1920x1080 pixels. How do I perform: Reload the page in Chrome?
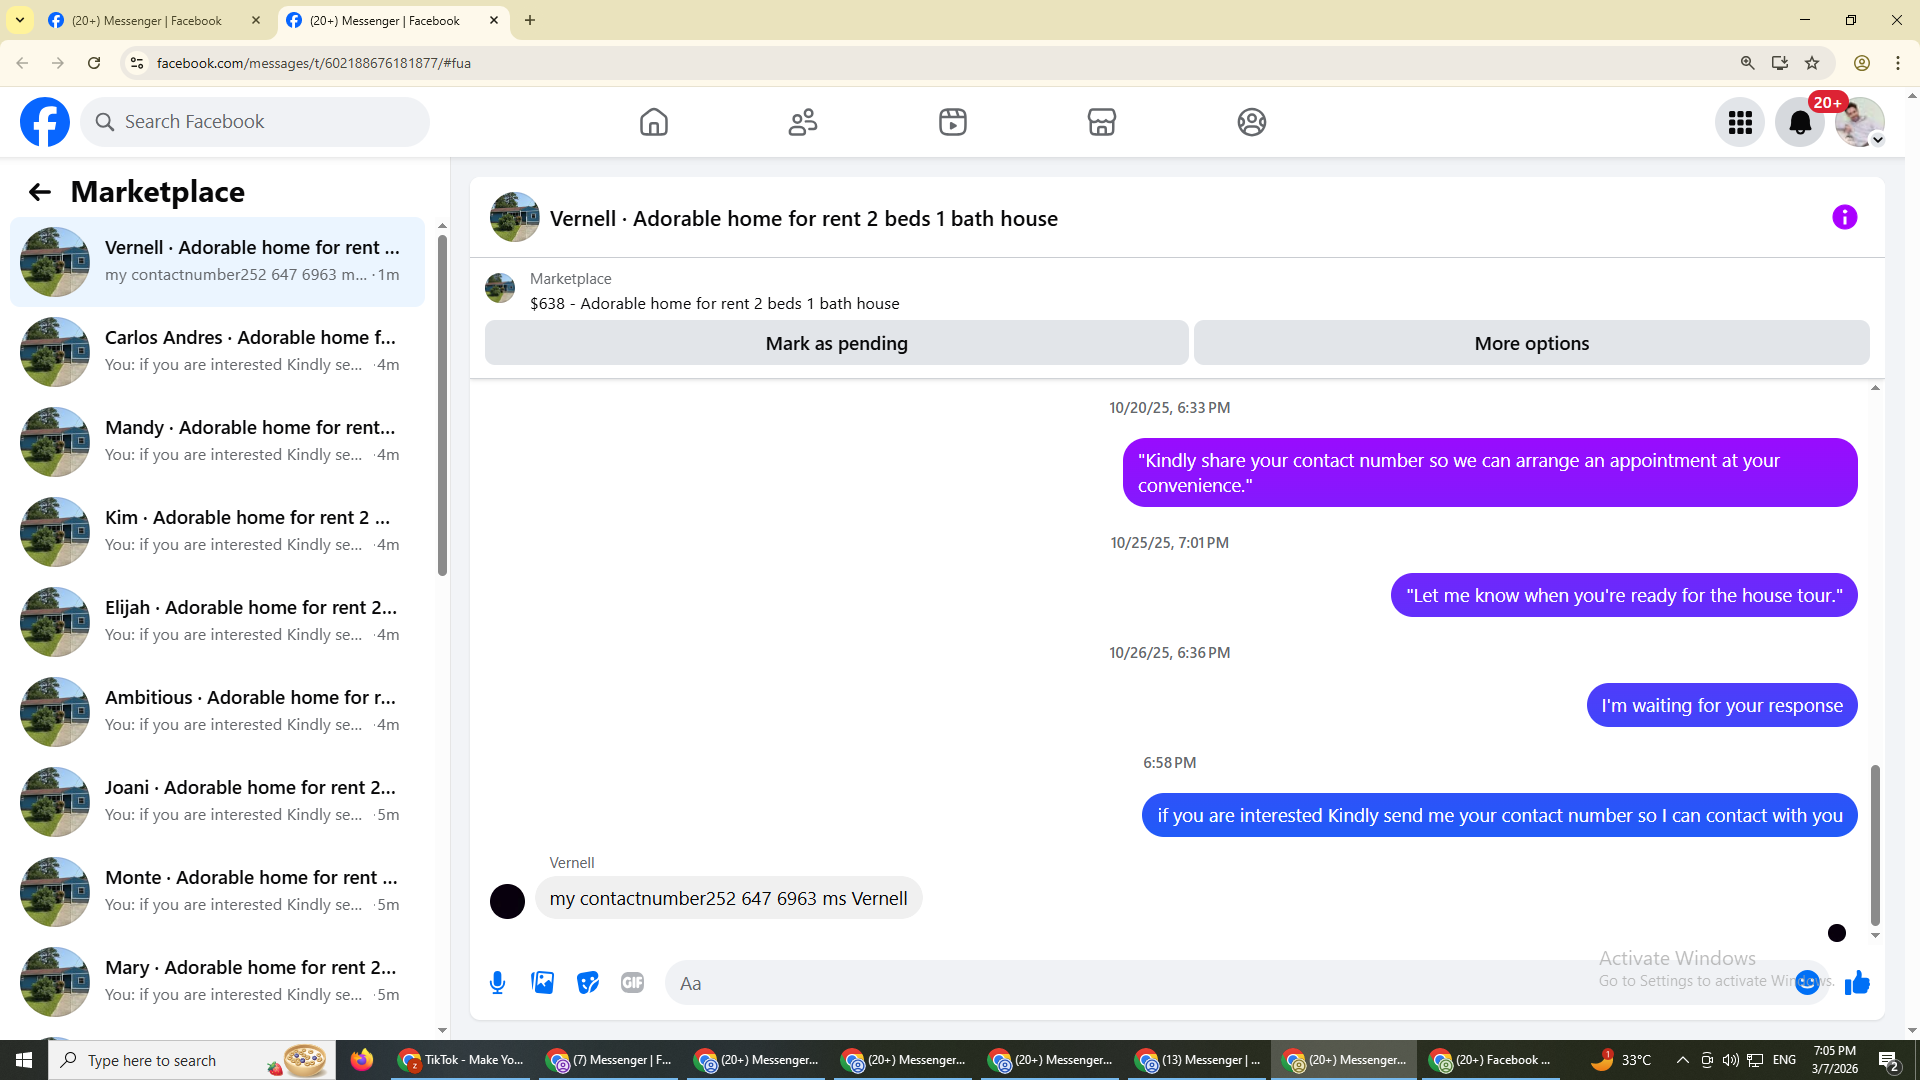click(94, 63)
